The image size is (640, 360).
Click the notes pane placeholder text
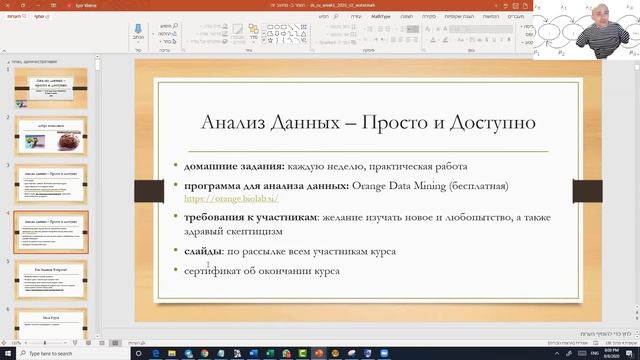[606, 334]
